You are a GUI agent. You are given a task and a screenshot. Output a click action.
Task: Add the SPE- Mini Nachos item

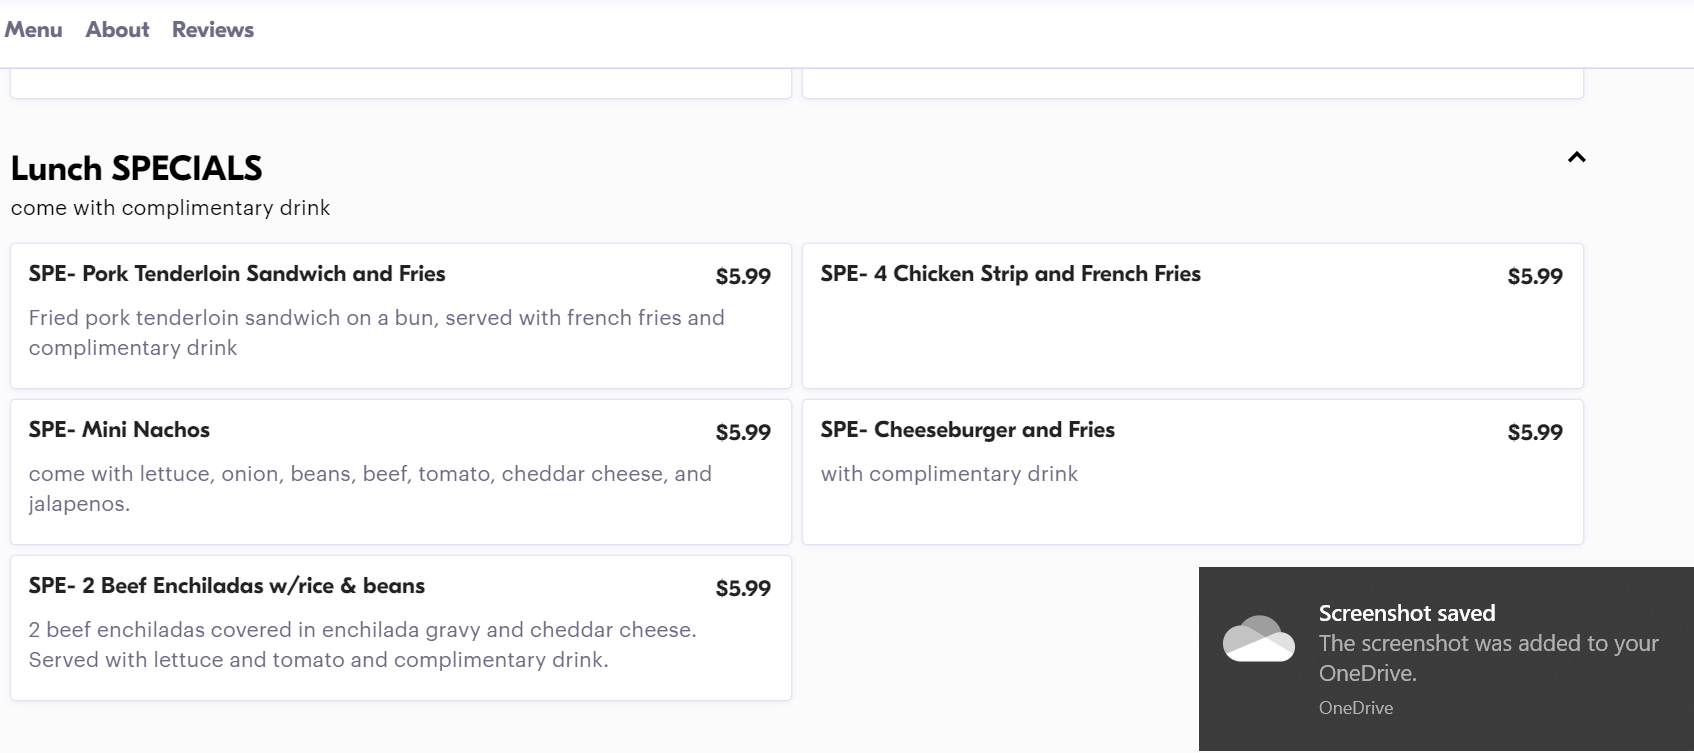click(119, 430)
